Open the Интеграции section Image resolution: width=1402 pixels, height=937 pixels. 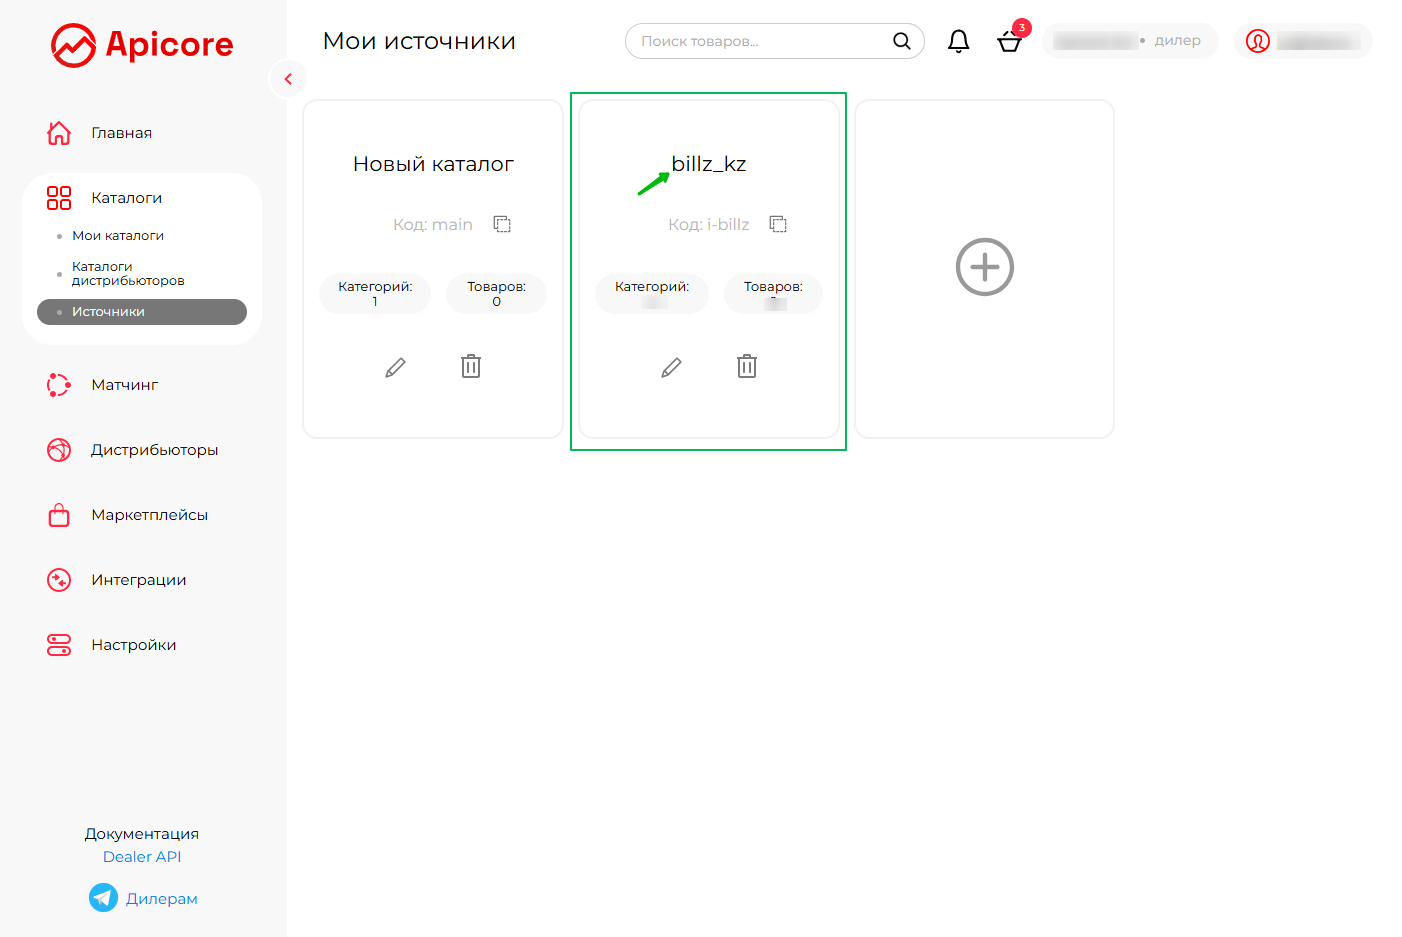click(138, 580)
